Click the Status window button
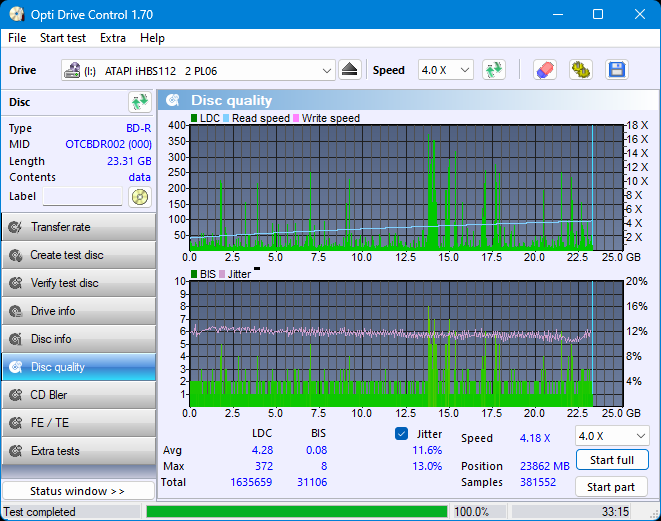This screenshot has height=521, width=661. coord(78,491)
